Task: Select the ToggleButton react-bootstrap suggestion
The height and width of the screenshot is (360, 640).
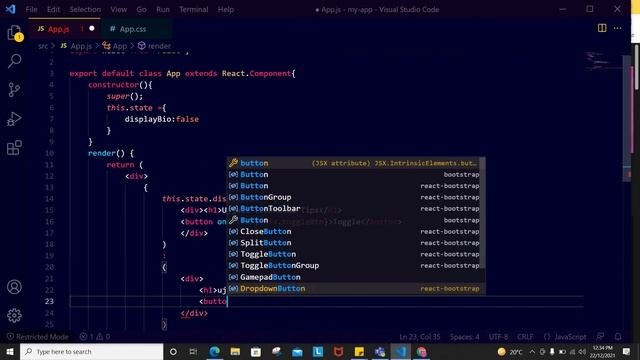Action: [x=353, y=254]
